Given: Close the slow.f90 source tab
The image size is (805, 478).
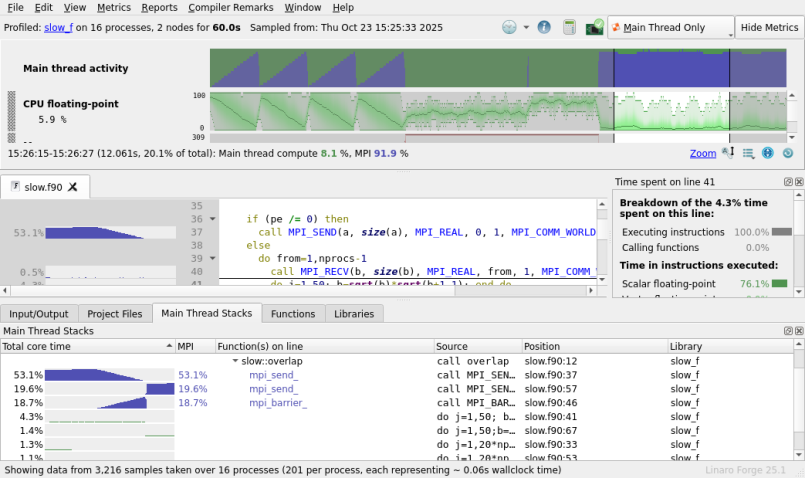Looking at the screenshot, I should [73, 186].
